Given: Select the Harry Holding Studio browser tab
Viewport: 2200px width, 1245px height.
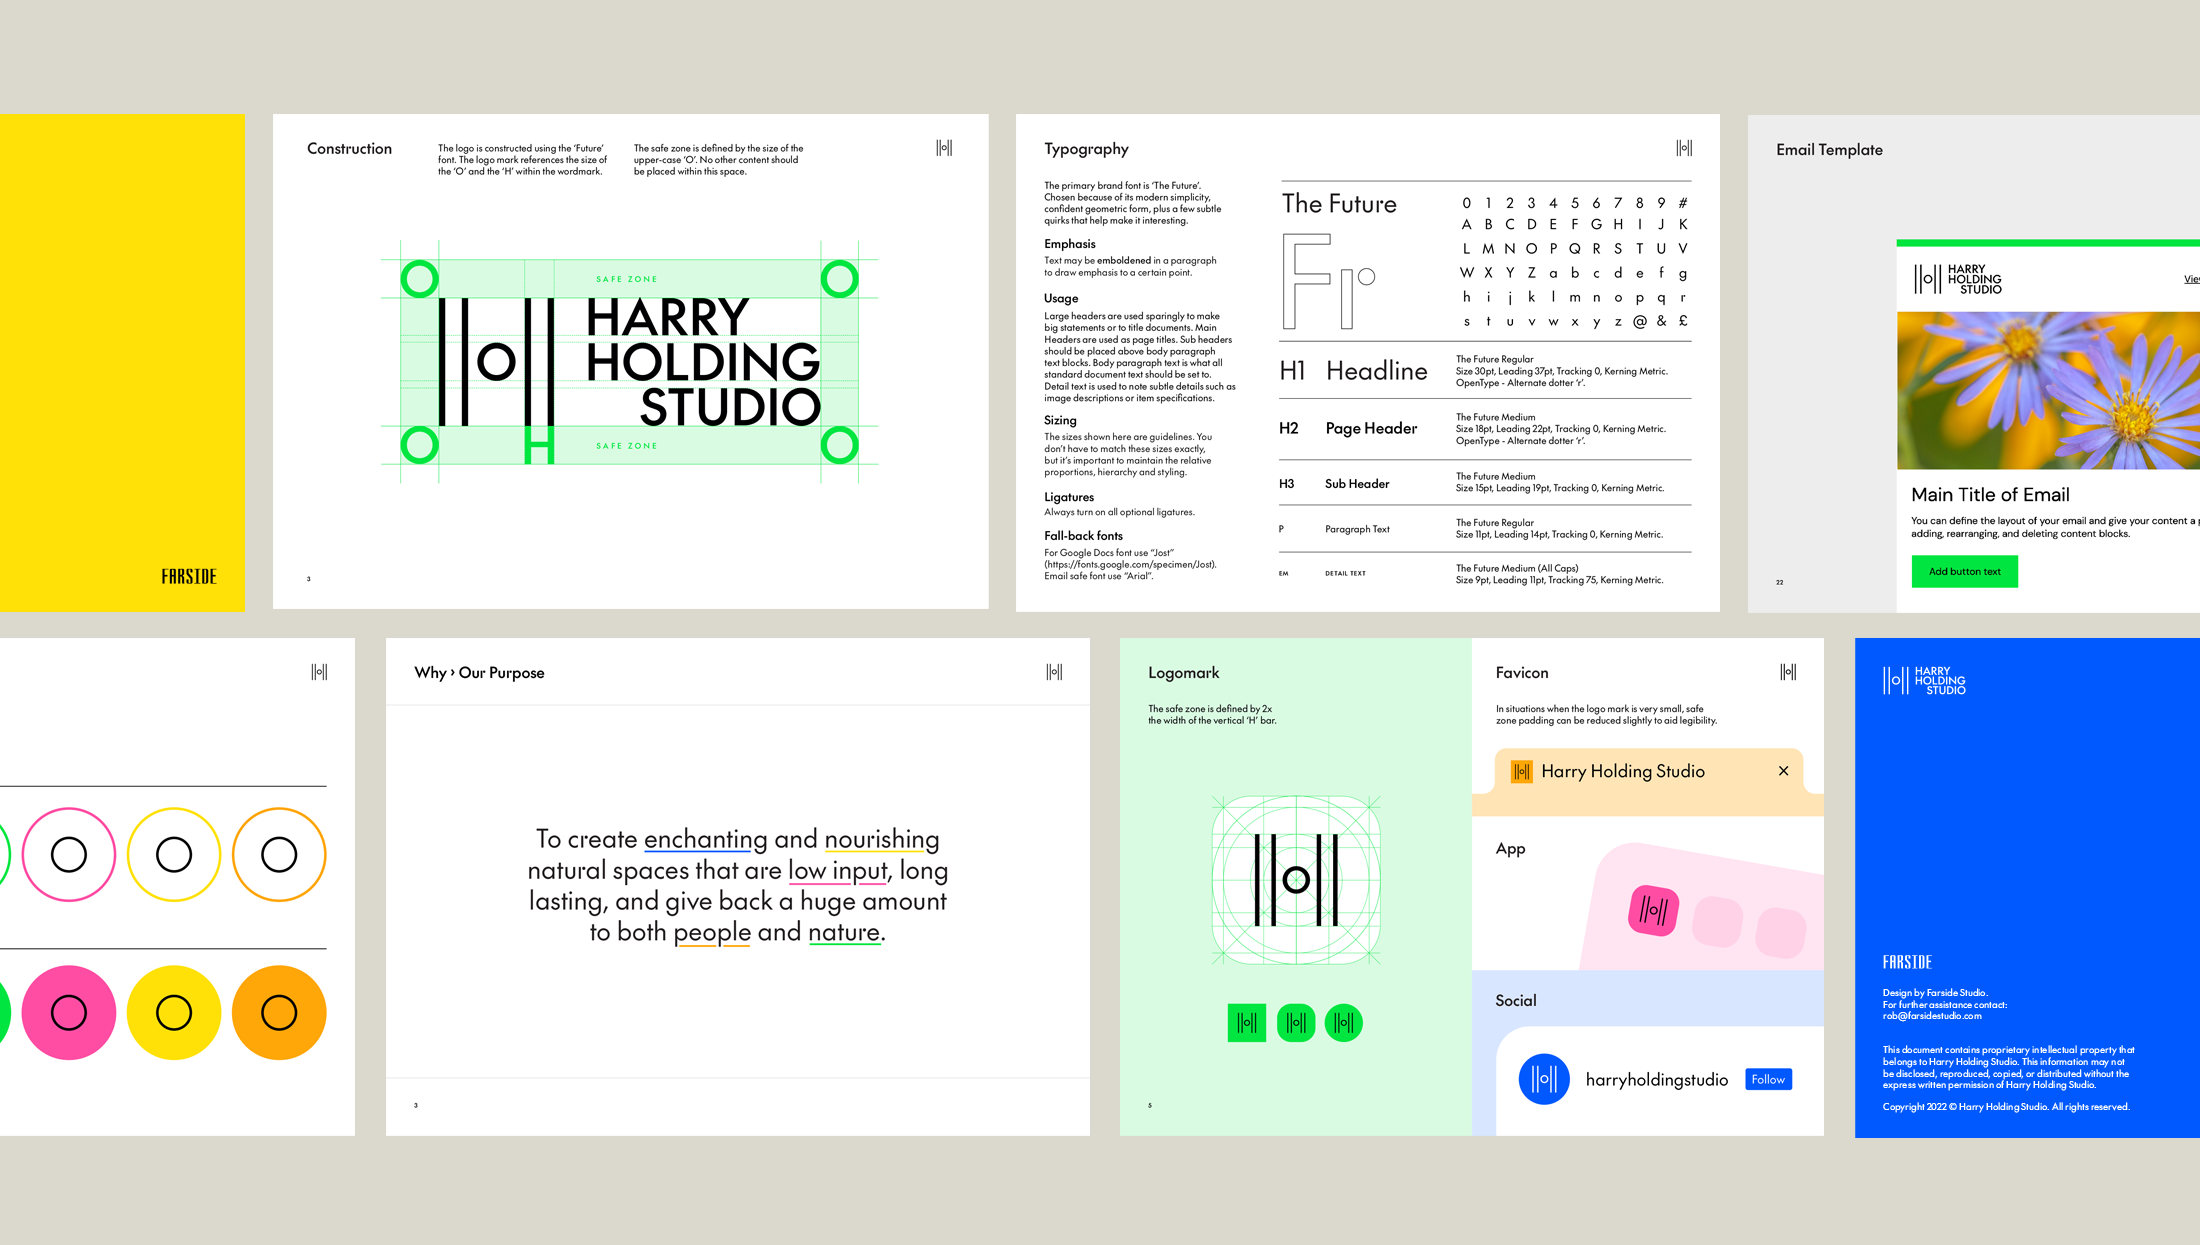Looking at the screenshot, I should pos(1649,772).
